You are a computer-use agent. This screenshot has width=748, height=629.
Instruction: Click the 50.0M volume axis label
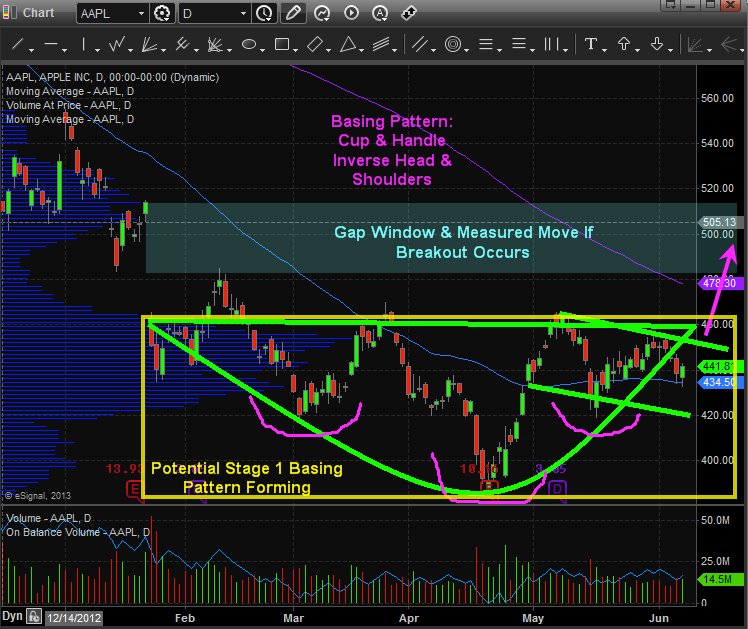[x=715, y=520]
